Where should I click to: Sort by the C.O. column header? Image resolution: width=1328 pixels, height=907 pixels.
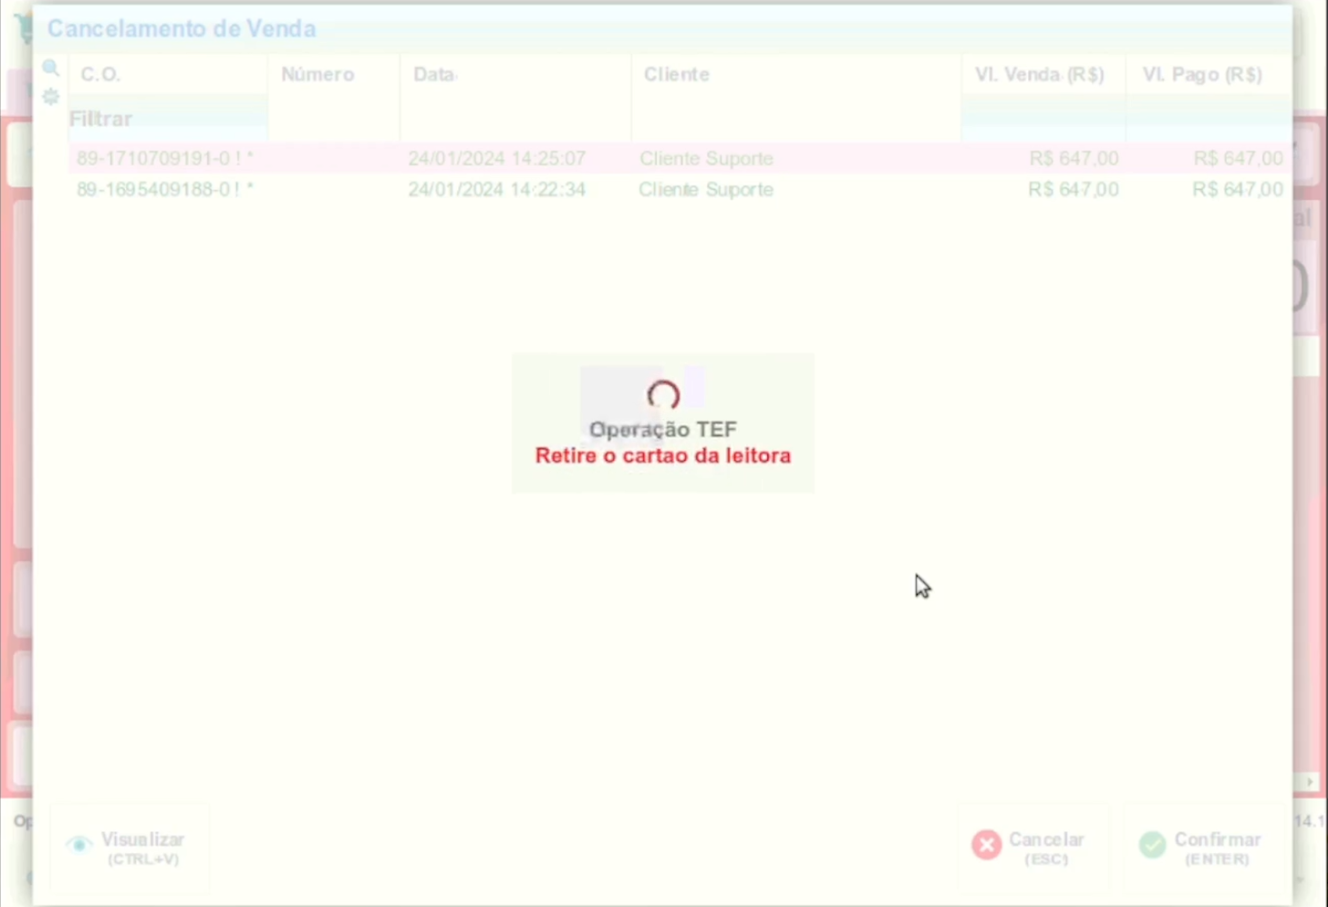(100, 75)
